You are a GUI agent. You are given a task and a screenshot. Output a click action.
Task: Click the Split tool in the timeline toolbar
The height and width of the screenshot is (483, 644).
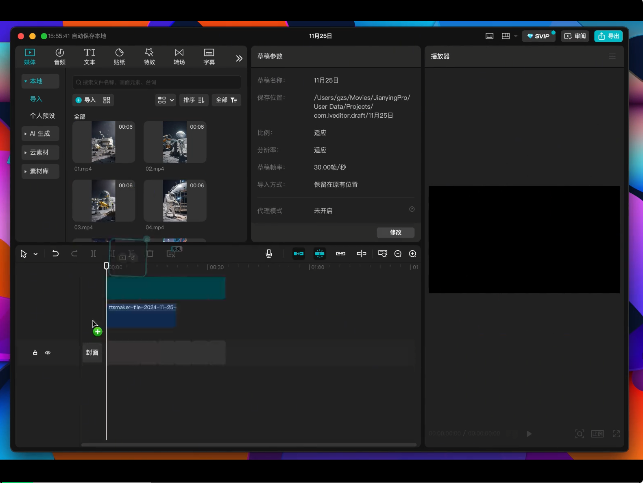click(94, 254)
